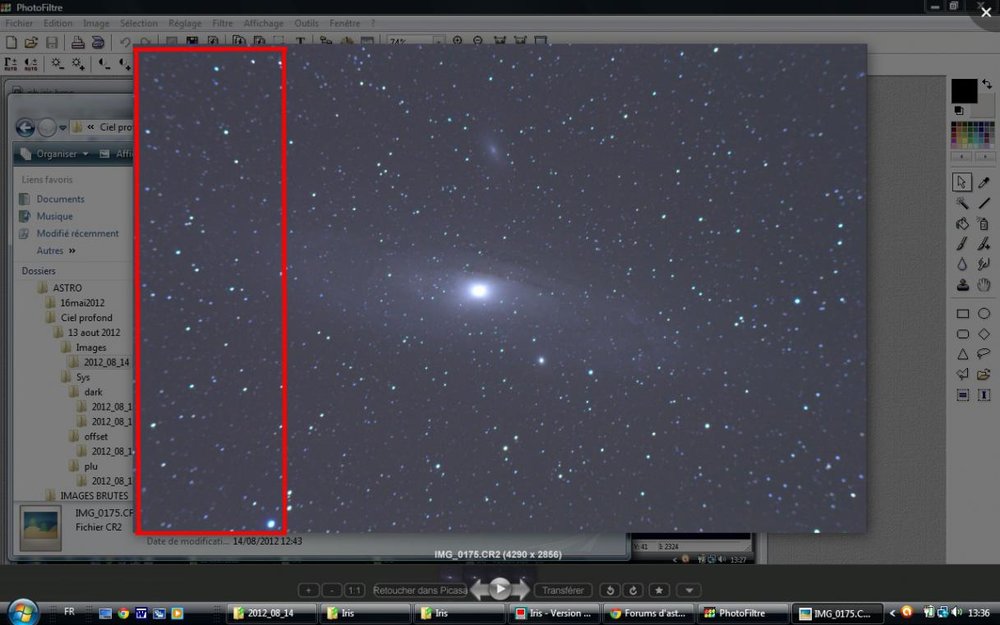This screenshot has width=1000, height=625.
Task: Open the viewer's down-arrow options dropdown
Action: pyautogui.click(x=689, y=591)
